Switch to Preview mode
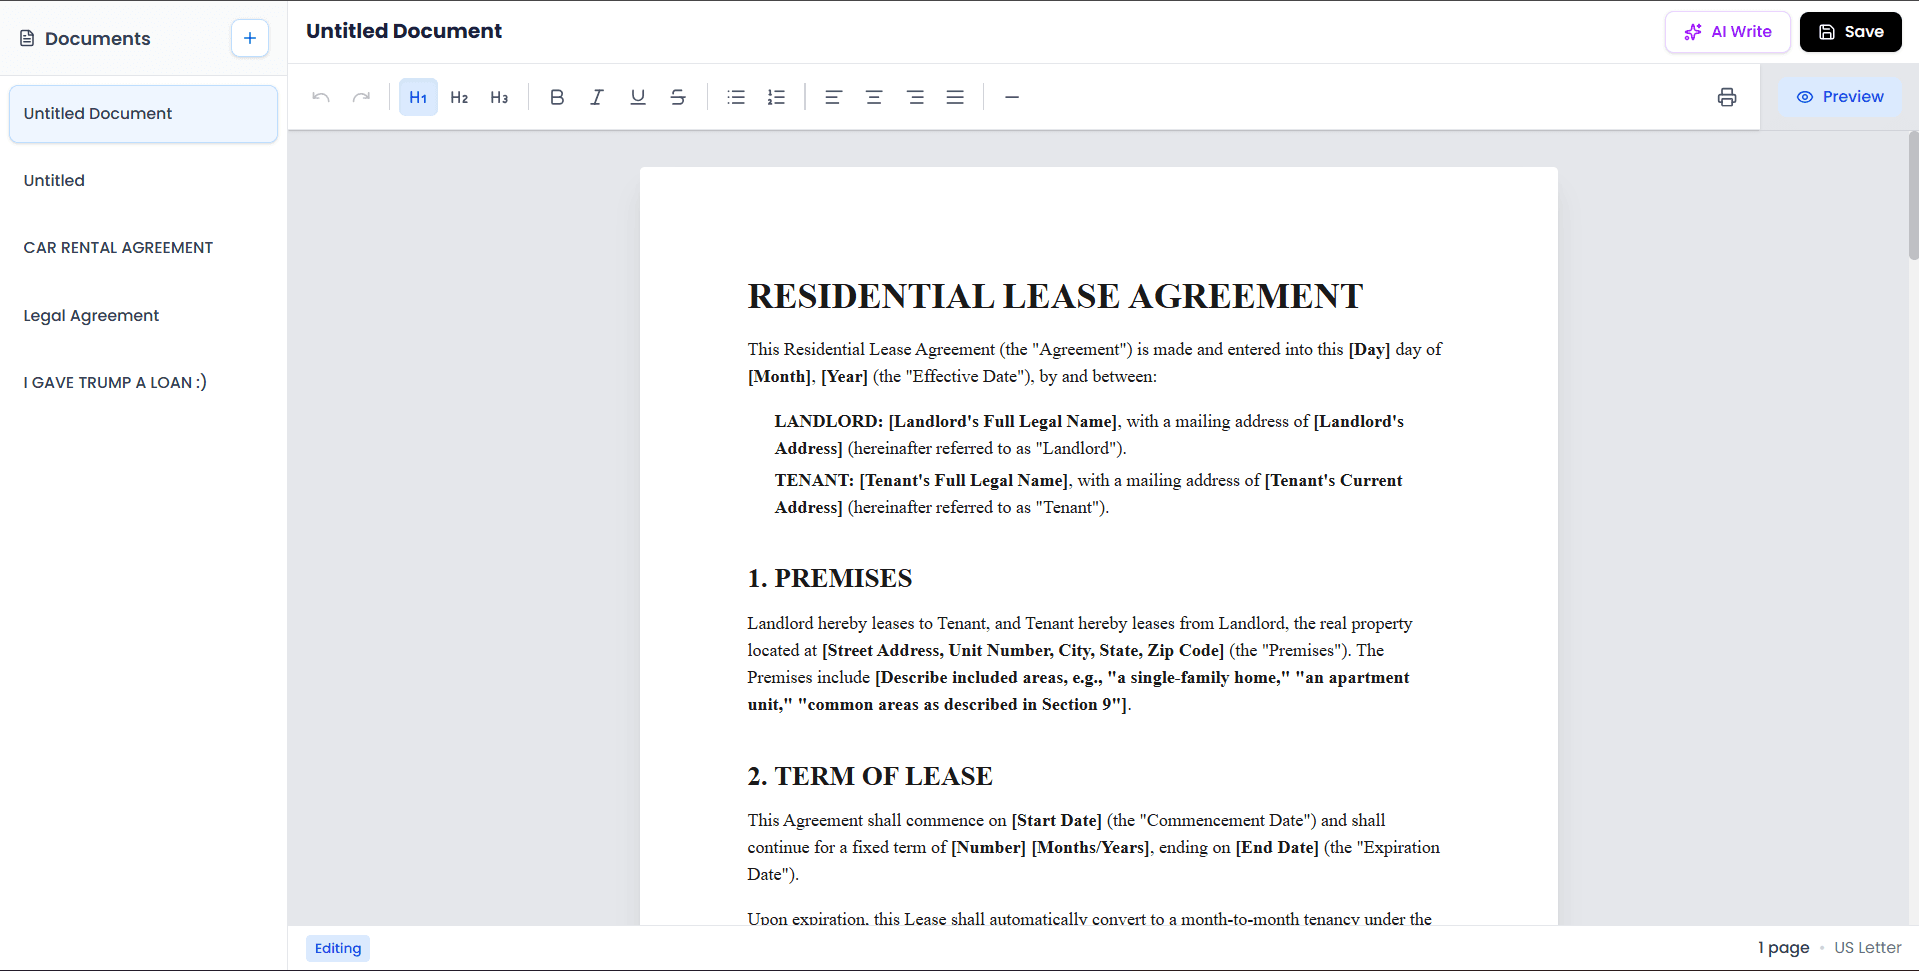Image resolution: width=1919 pixels, height=971 pixels. click(x=1840, y=97)
